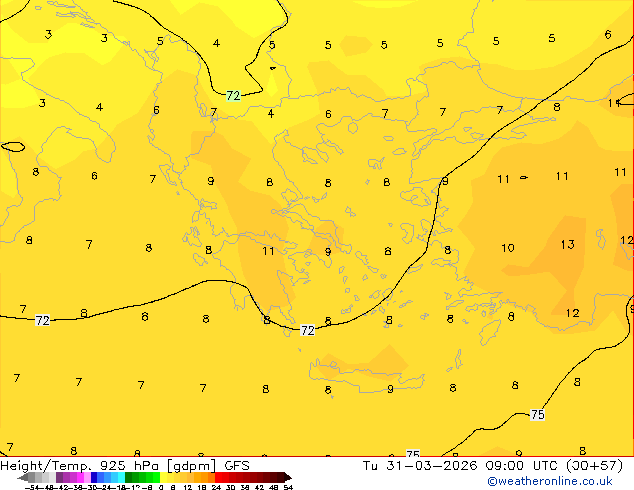
Task: Click the 72 contour label south of Peloponnese
Action: pos(308,330)
